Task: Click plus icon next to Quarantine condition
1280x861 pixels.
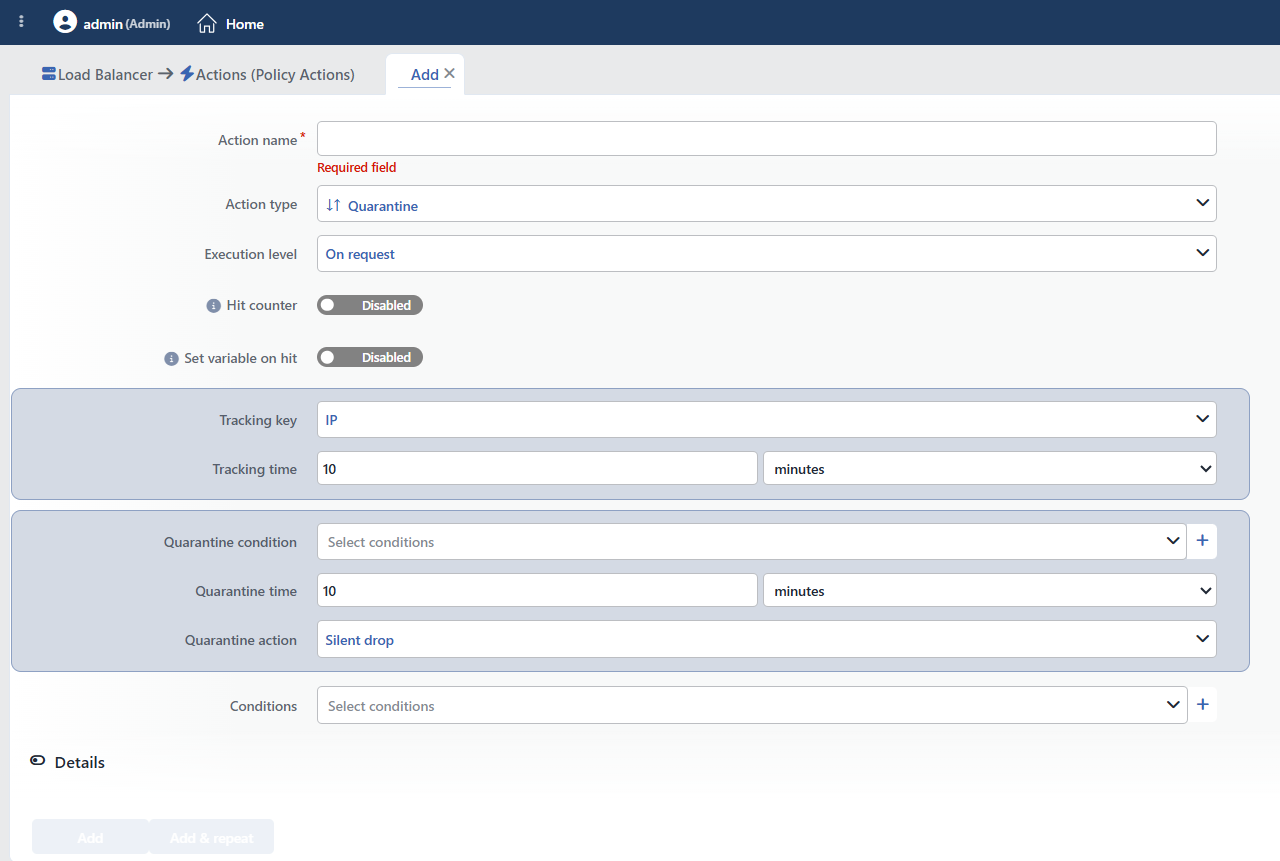Action: pos(1202,541)
